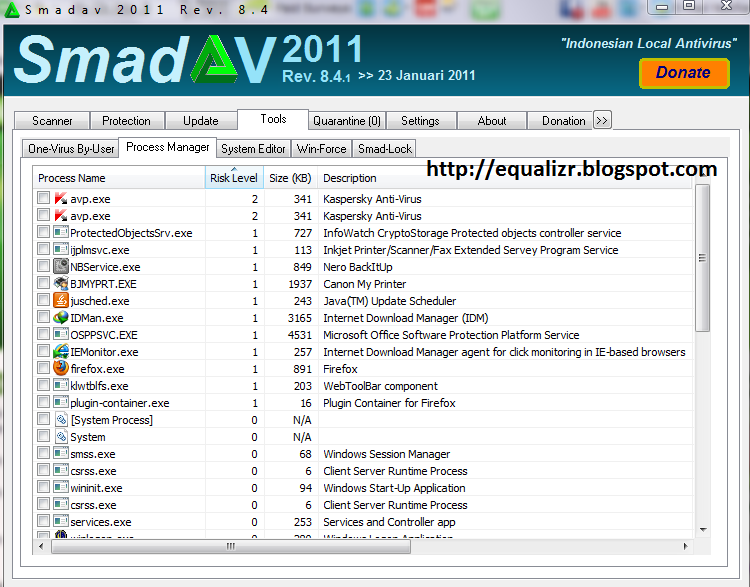Click the plugin-container.exe process icon
750x587 pixels.
tap(61, 402)
